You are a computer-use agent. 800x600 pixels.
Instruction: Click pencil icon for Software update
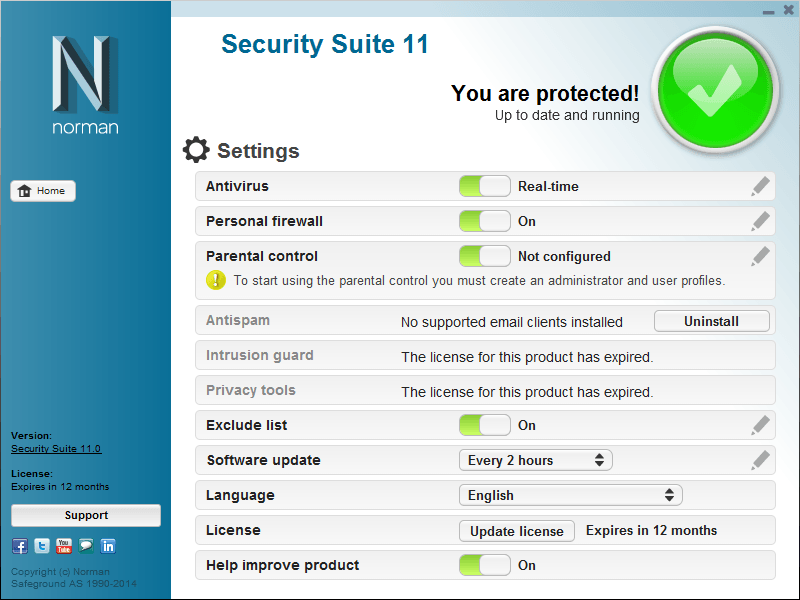point(761,460)
